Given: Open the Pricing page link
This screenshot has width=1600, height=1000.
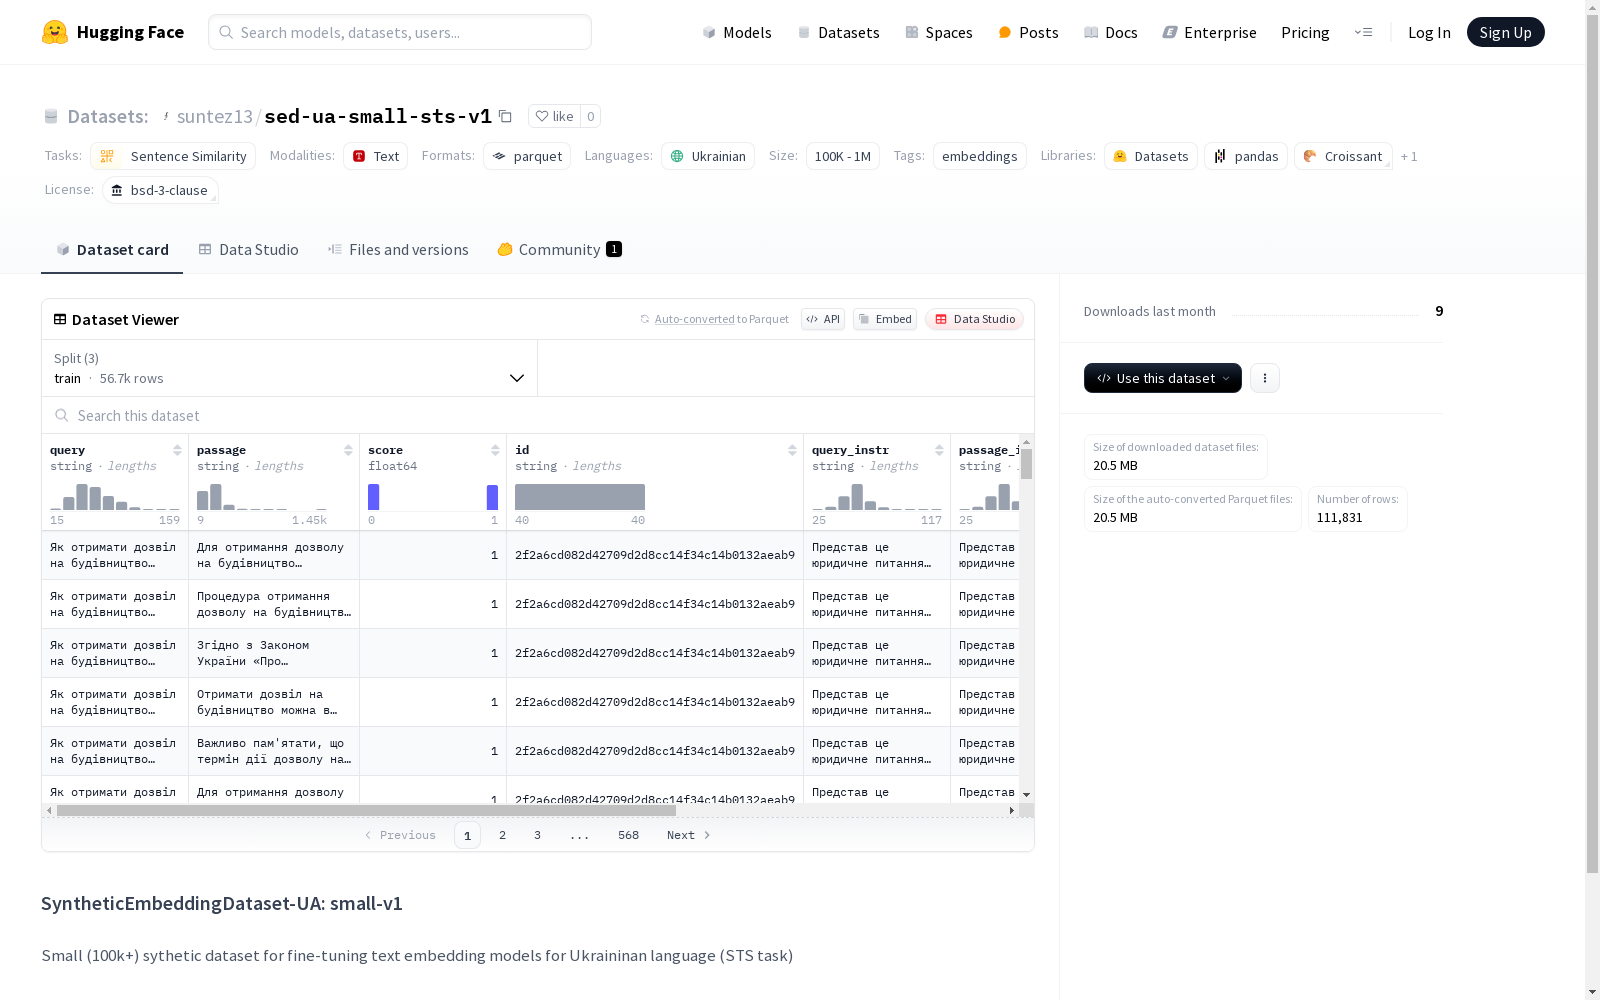Looking at the screenshot, I should (x=1305, y=32).
